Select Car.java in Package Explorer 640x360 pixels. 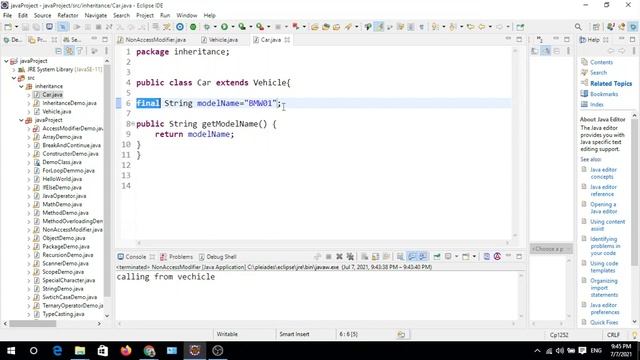coord(52,95)
